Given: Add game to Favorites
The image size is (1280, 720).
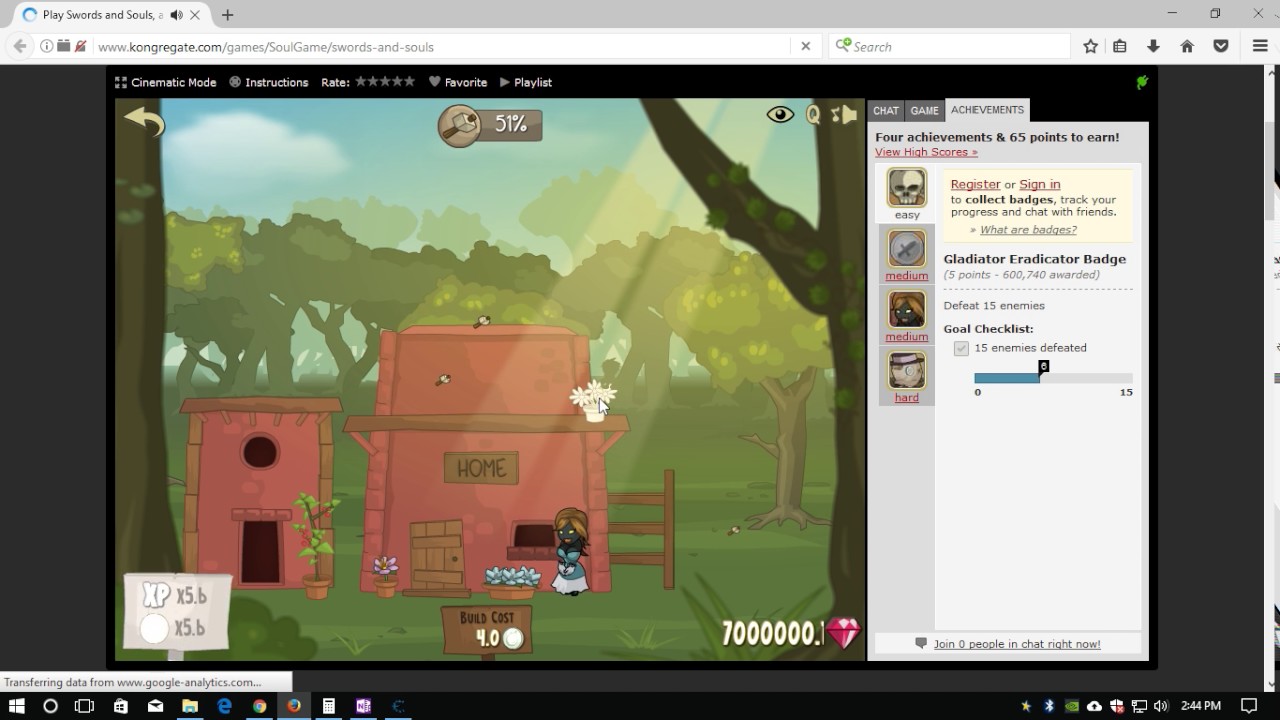Looking at the screenshot, I should tap(458, 83).
